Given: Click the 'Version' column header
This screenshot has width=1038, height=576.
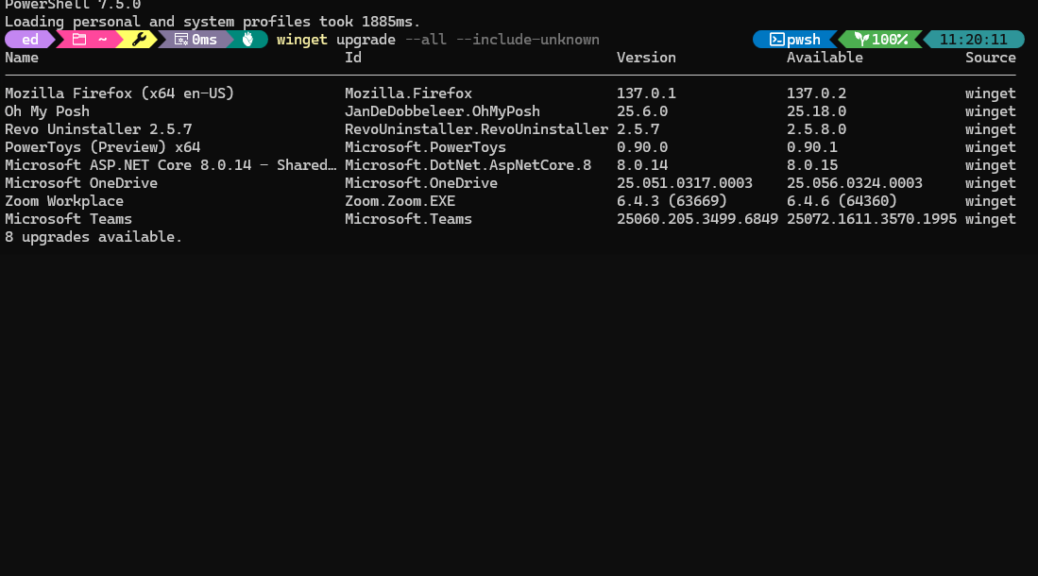Looking at the screenshot, I should 646,58.
